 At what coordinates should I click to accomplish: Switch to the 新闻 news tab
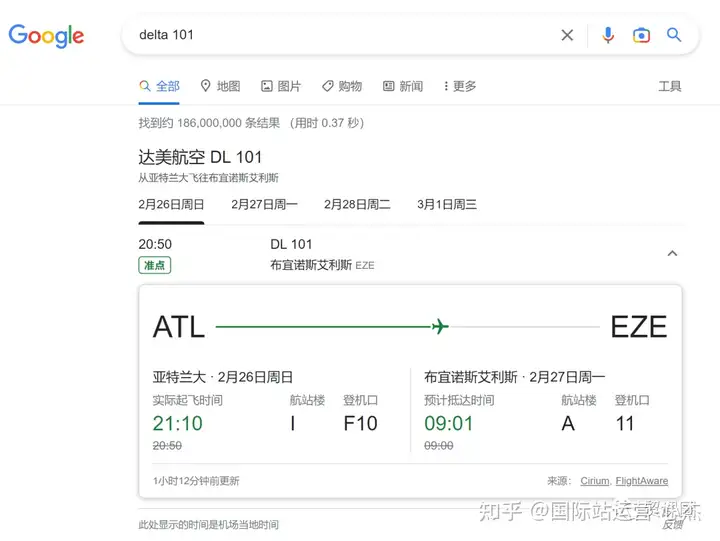(403, 86)
